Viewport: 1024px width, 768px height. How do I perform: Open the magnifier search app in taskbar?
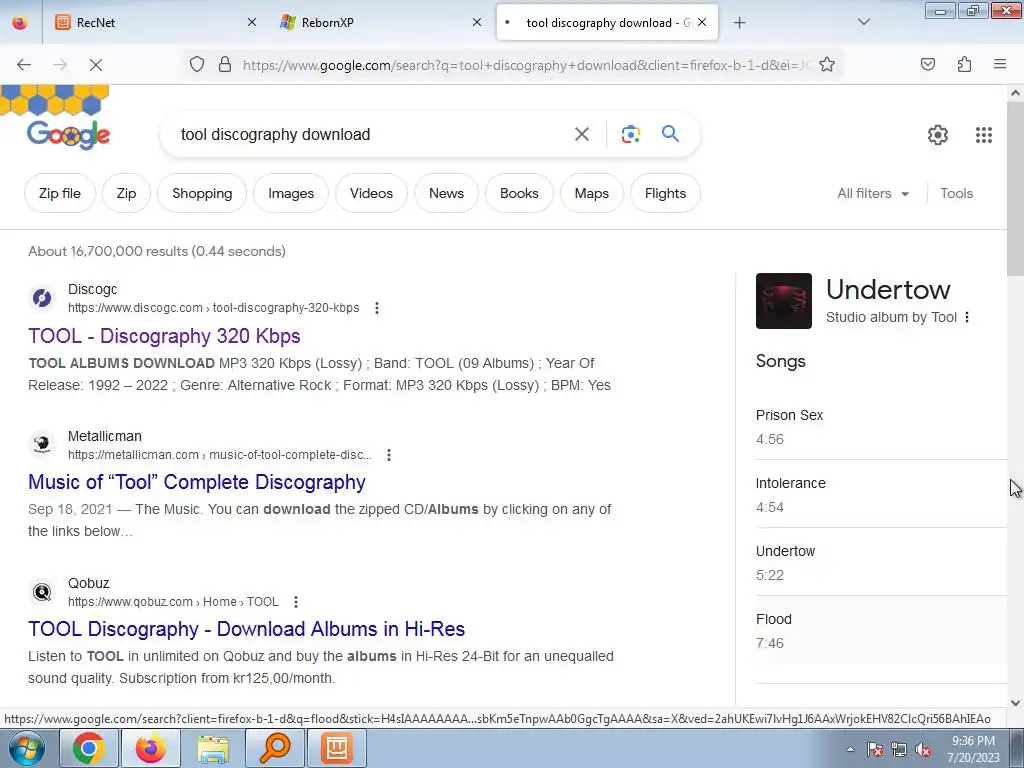click(275, 748)
